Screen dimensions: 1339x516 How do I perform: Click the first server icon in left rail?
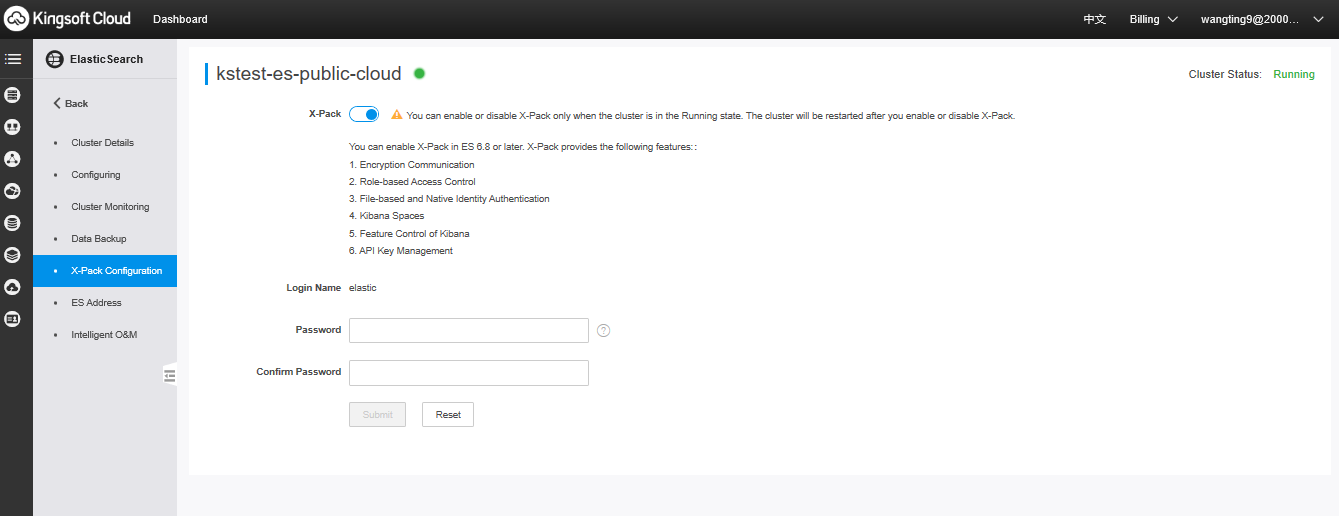point(13,95)
